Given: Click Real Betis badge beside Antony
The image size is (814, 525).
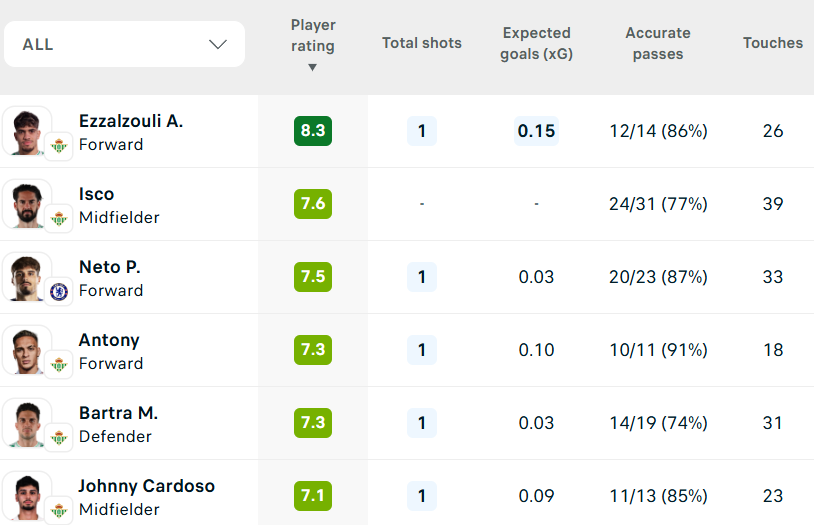Looking at the screenshot, I should tap(59, 365).
